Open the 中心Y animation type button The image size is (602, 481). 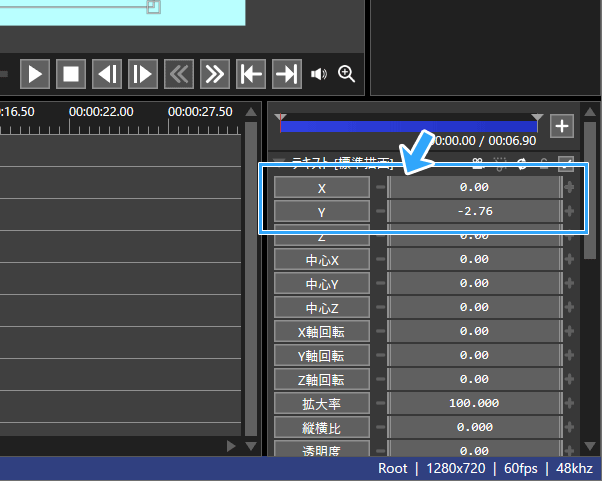[x=322, y=283]
